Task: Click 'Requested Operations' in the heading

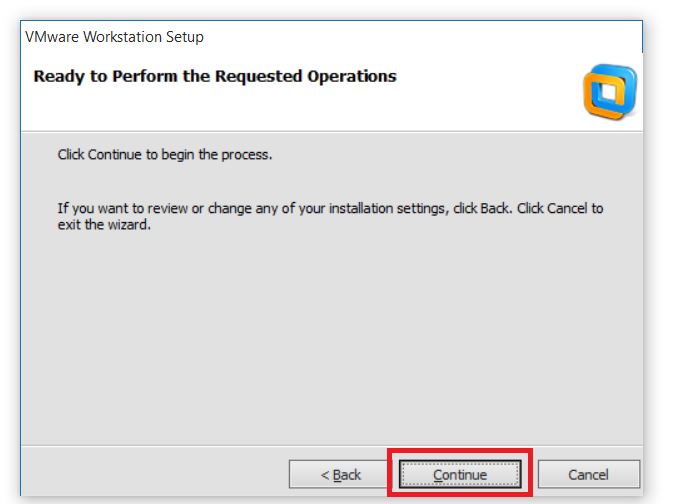Action: click(320, 76)
